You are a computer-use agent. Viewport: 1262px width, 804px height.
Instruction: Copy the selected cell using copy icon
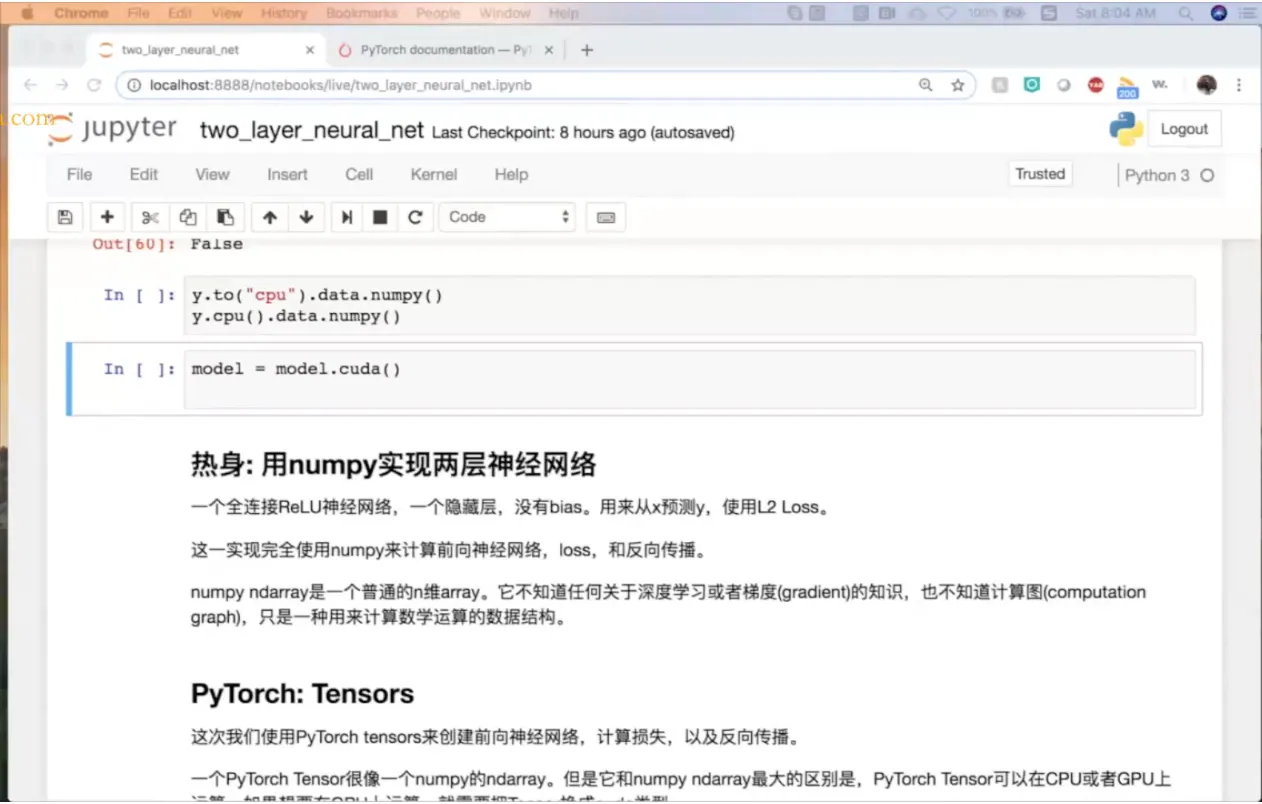click(187, 217)
